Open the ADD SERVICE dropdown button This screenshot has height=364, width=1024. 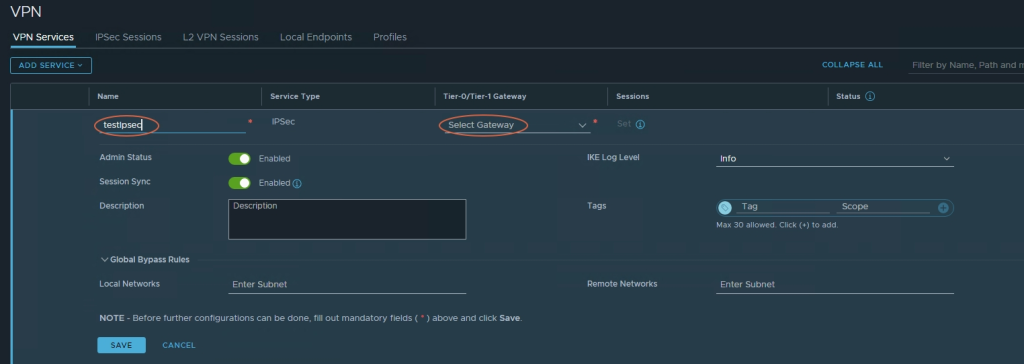pos(51,65)
